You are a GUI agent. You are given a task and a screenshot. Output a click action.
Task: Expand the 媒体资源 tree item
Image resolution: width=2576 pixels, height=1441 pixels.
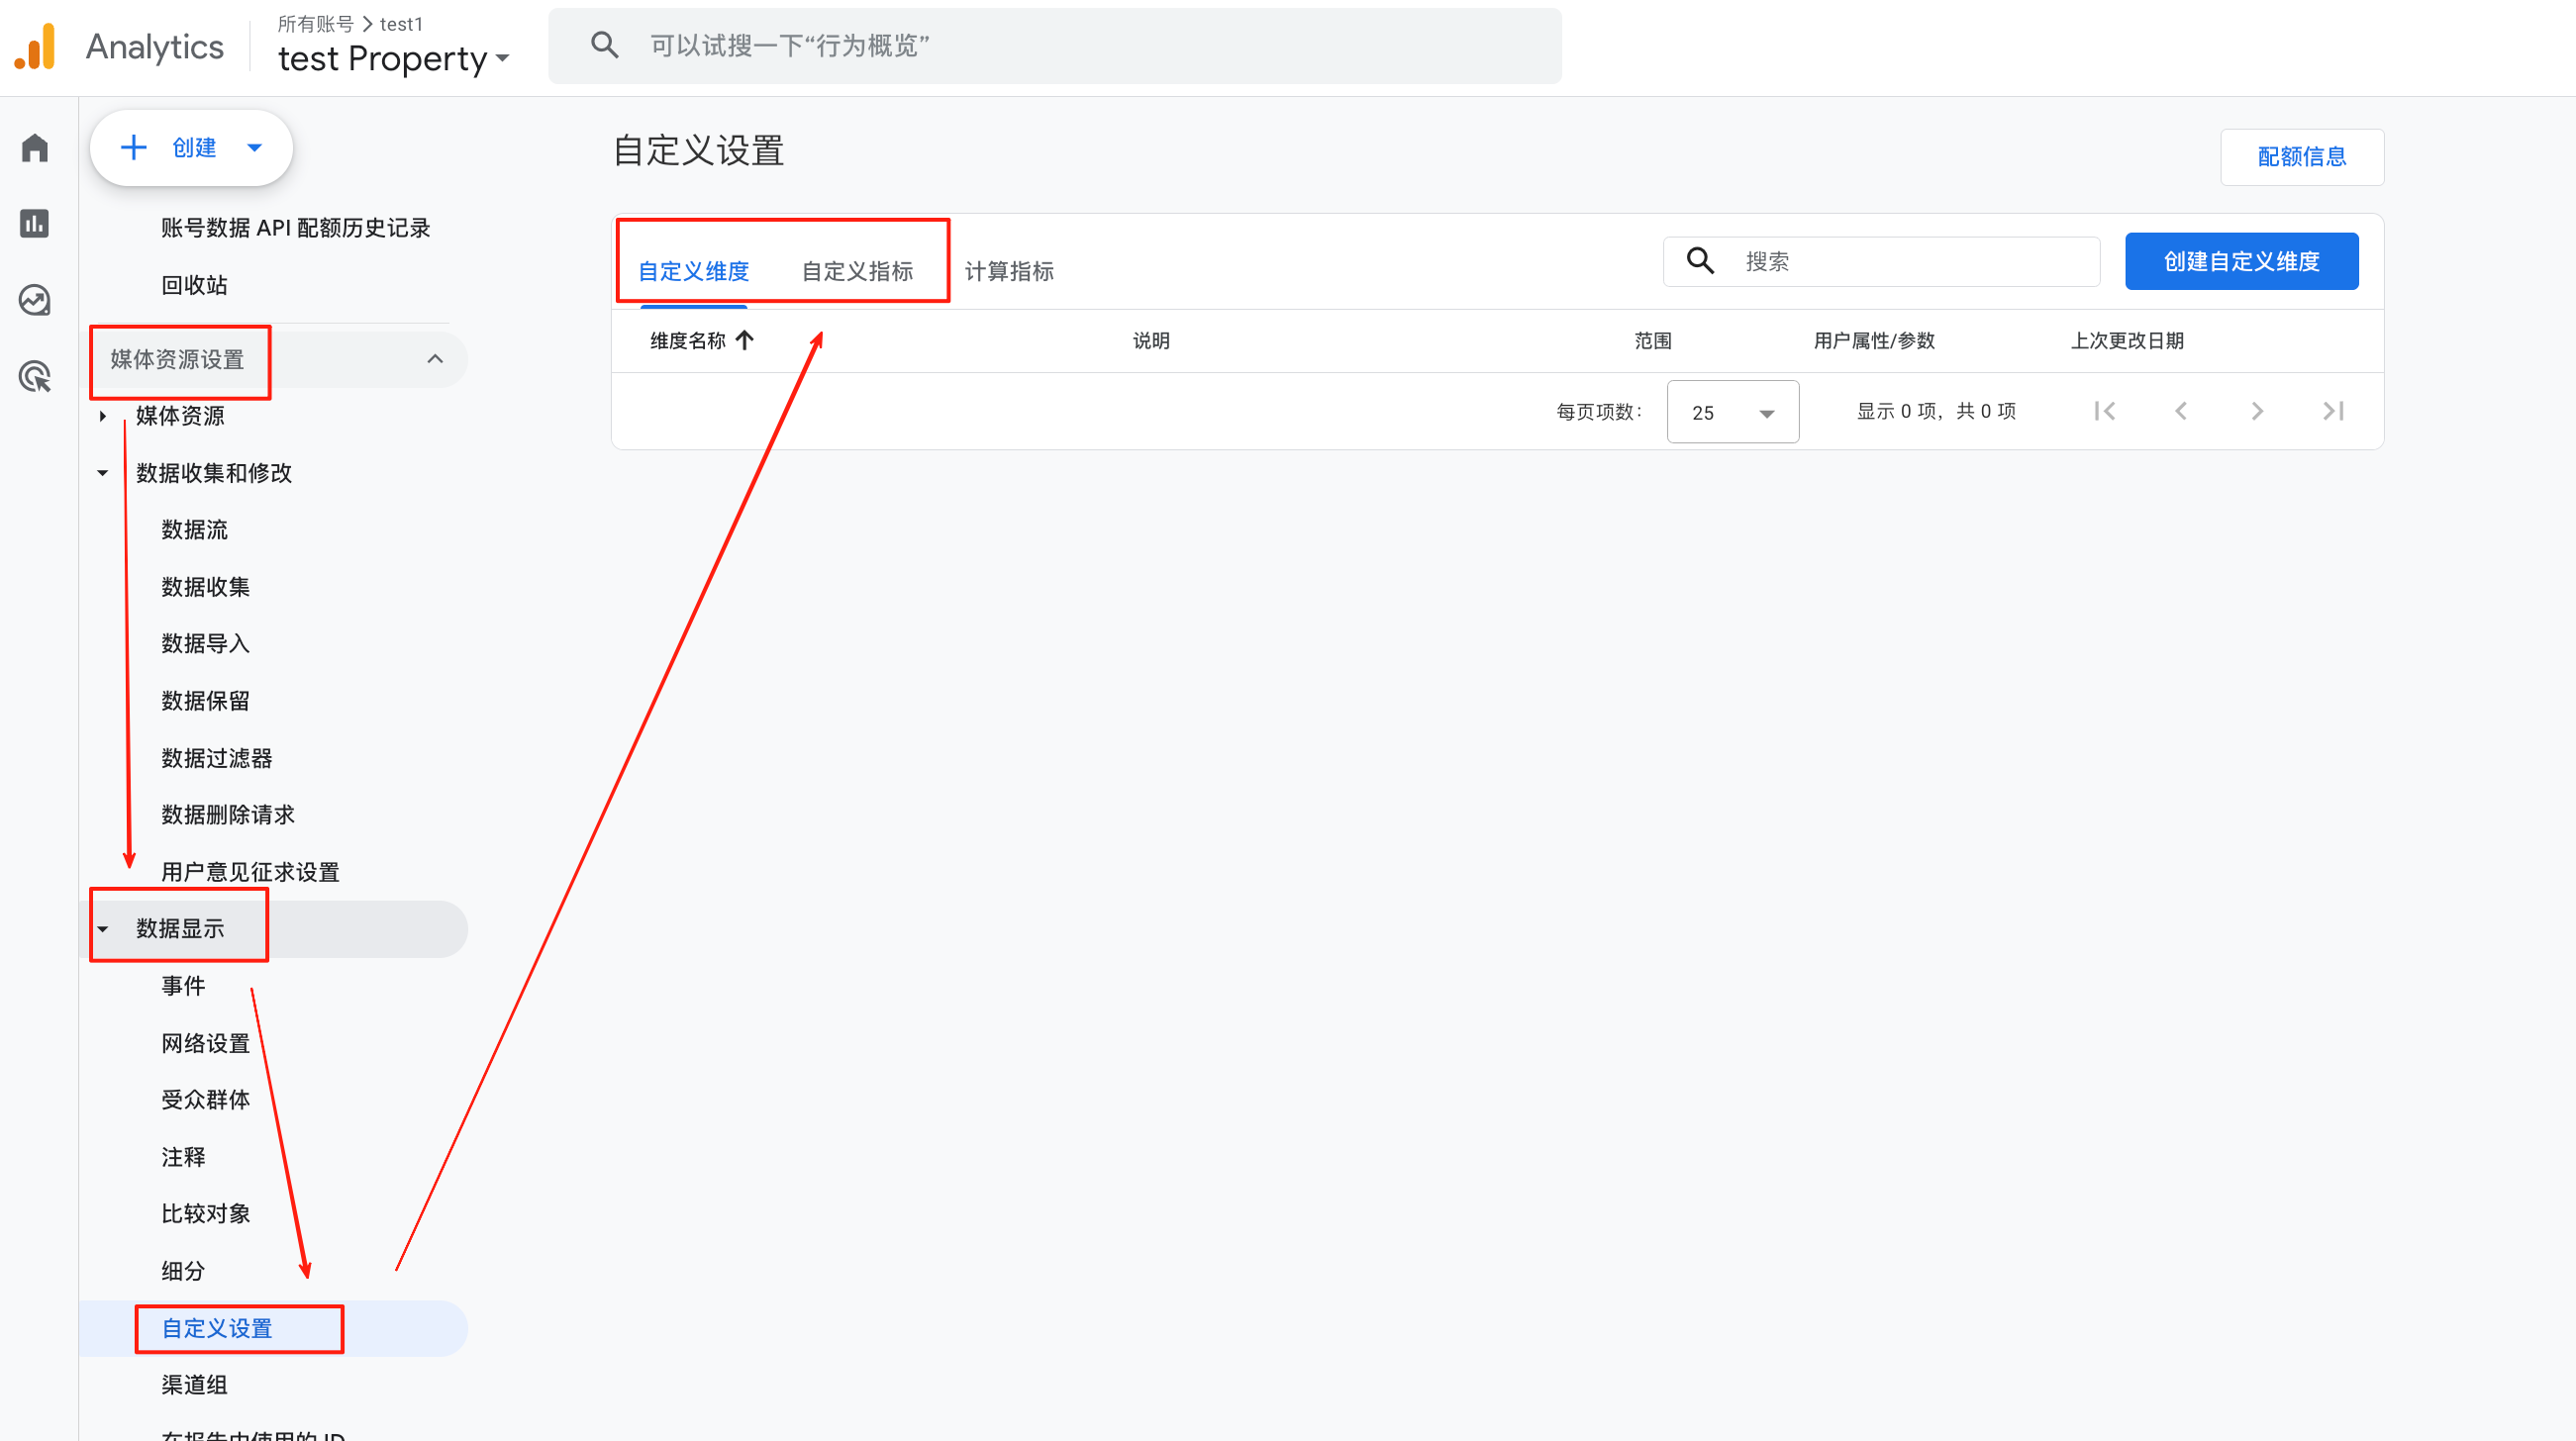104,416
